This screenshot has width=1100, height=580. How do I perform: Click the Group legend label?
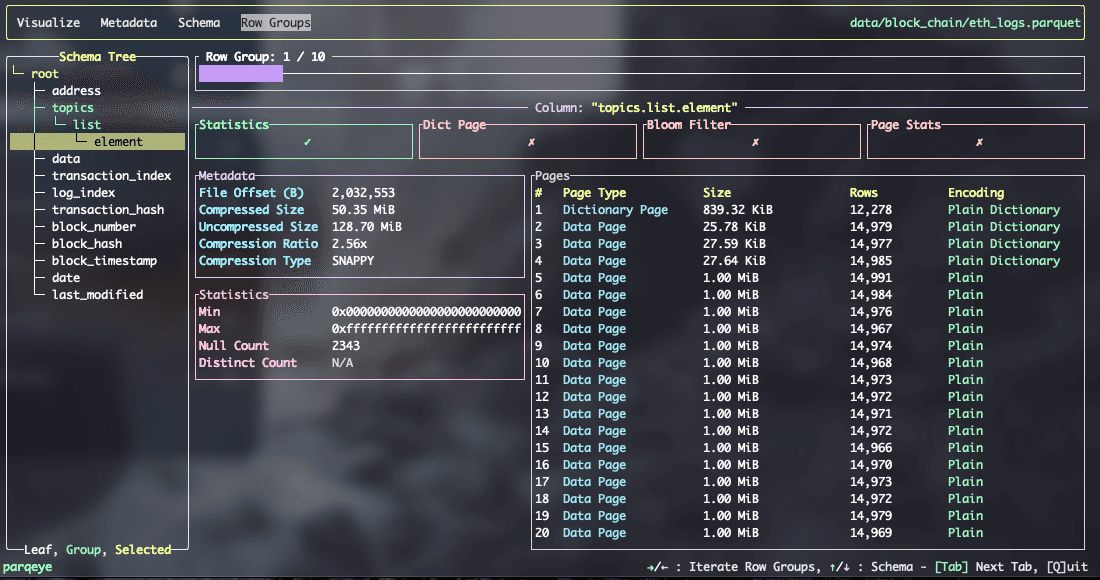83,549
